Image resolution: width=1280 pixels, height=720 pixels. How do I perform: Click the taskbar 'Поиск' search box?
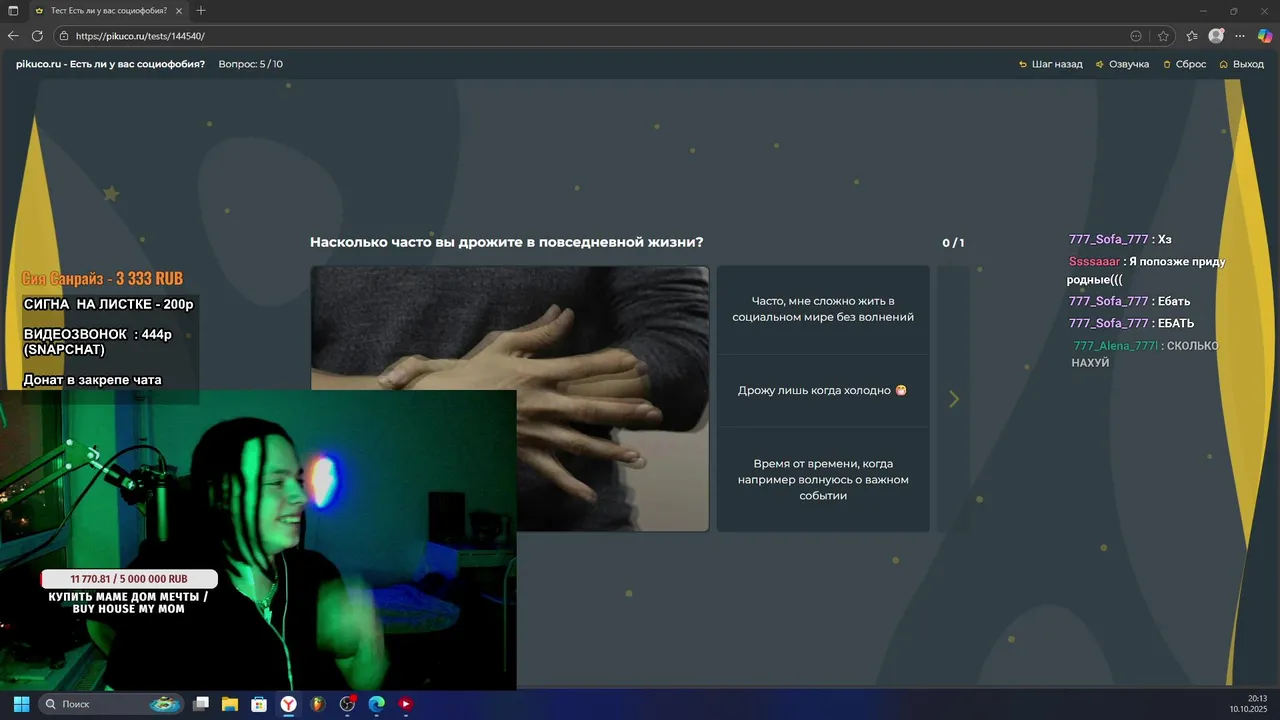(112, 704)
